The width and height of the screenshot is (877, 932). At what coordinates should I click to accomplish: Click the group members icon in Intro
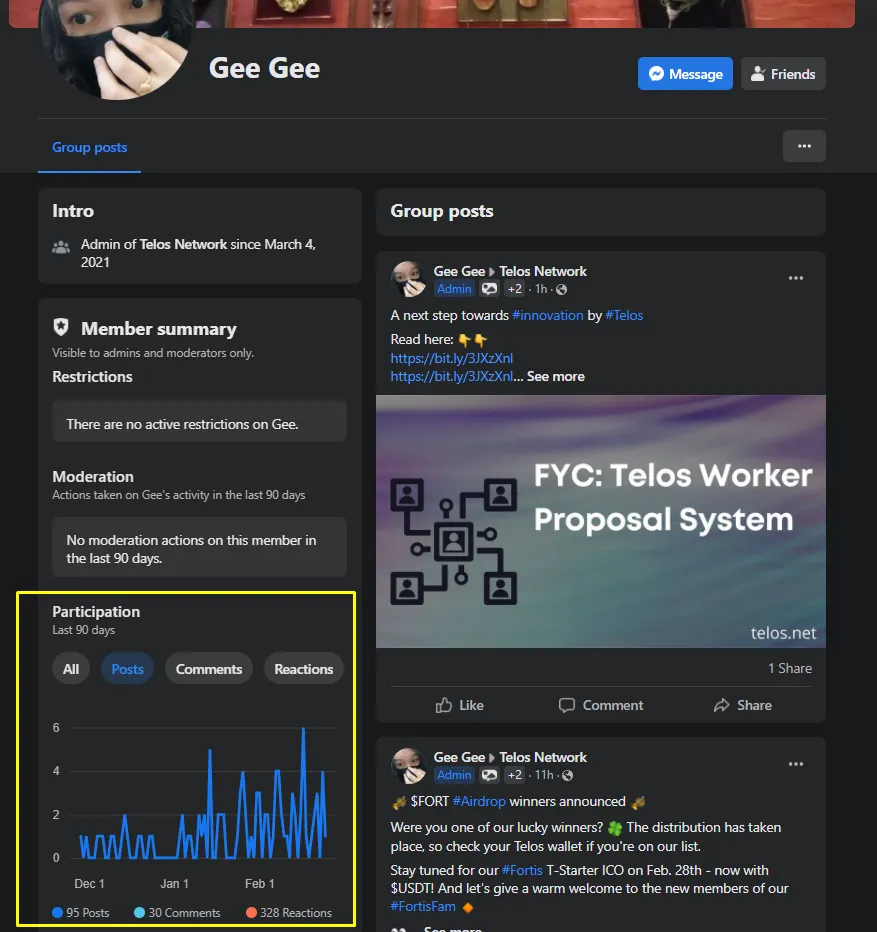tap(61, 247)
